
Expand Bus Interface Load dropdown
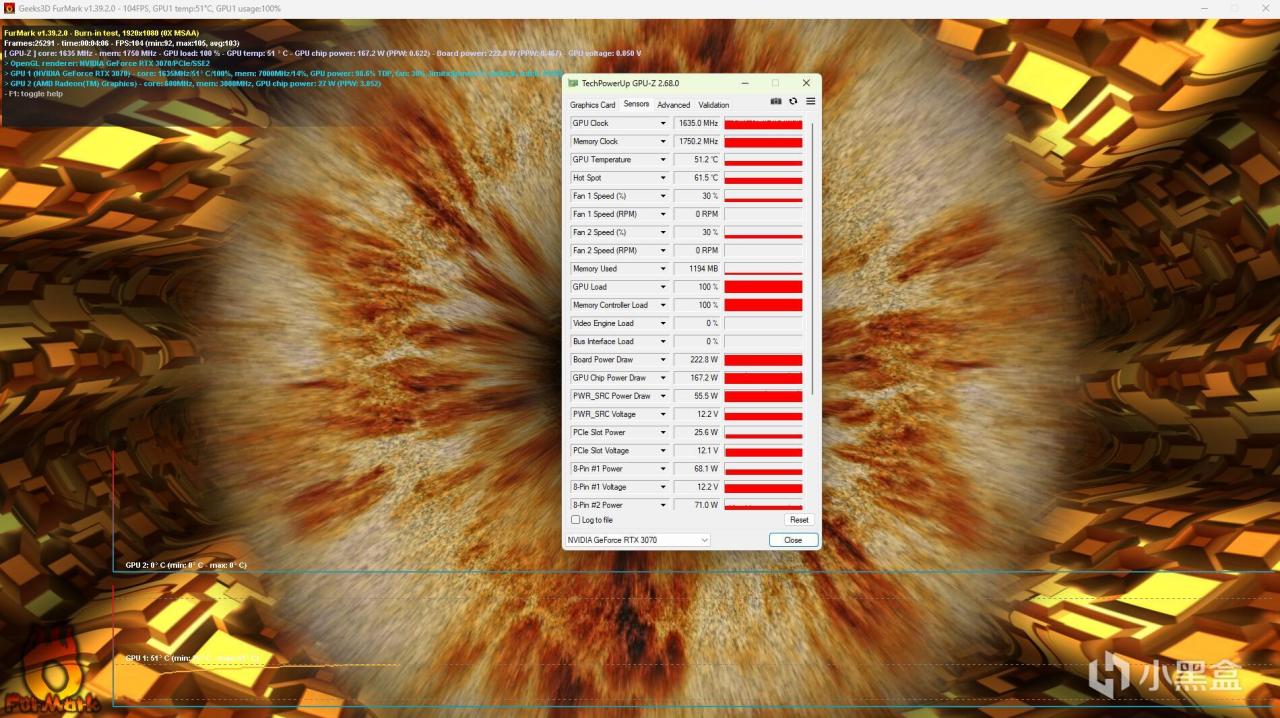pyautogui.click(x=662, y=342)
